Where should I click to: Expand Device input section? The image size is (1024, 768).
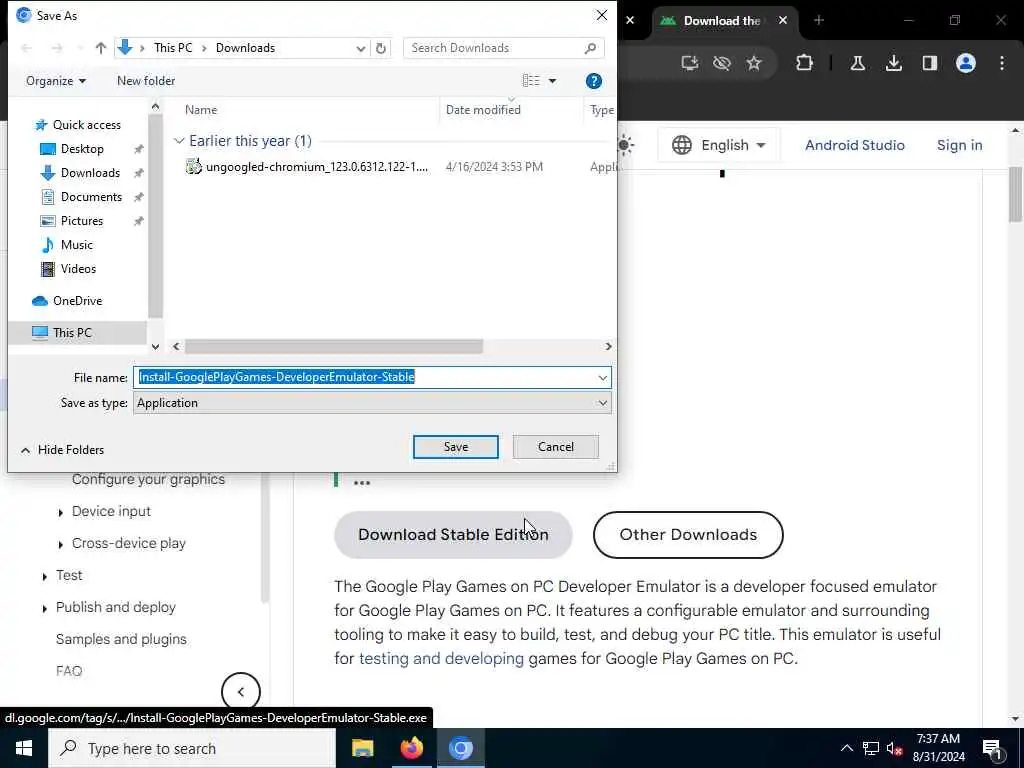[x=61, y=513]
